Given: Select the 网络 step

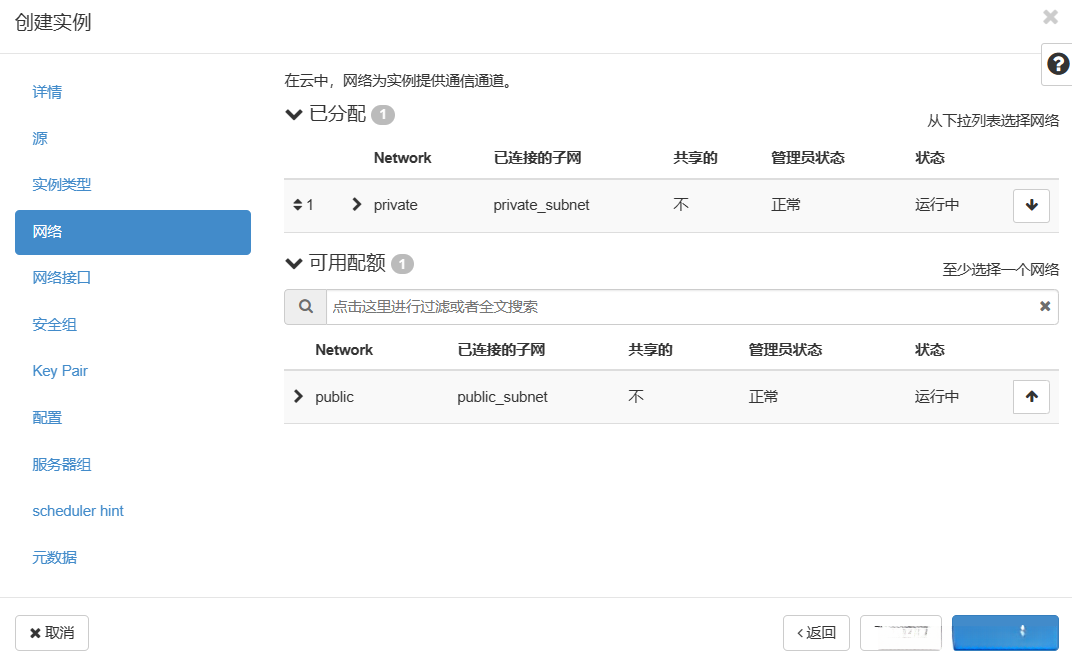Looking at the screenshot, I should point(133,232).
